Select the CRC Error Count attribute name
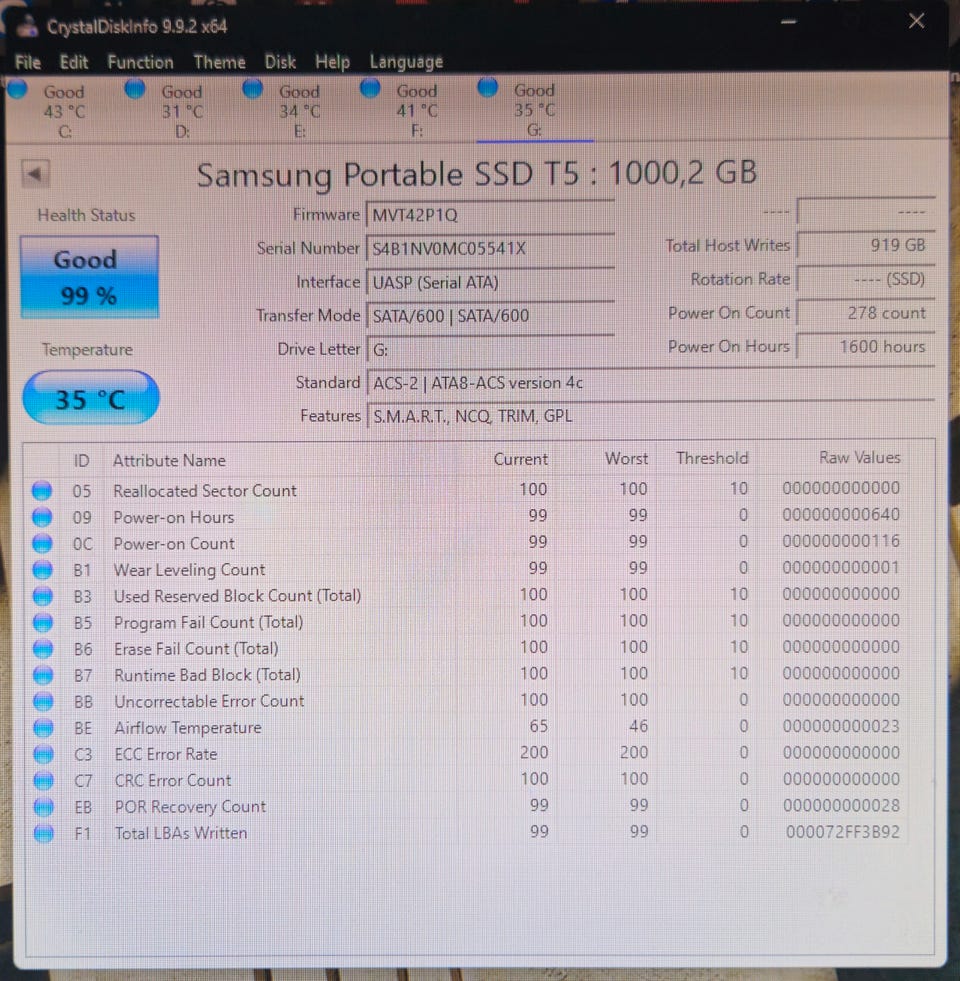Screen dimensions: 960x981 coord(173,781)
